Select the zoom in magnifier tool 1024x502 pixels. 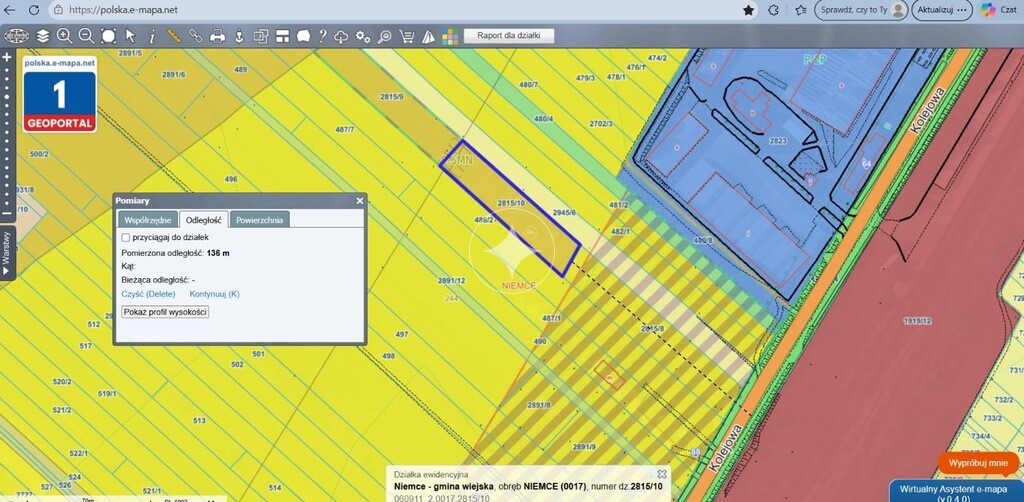tap(65, 36)
